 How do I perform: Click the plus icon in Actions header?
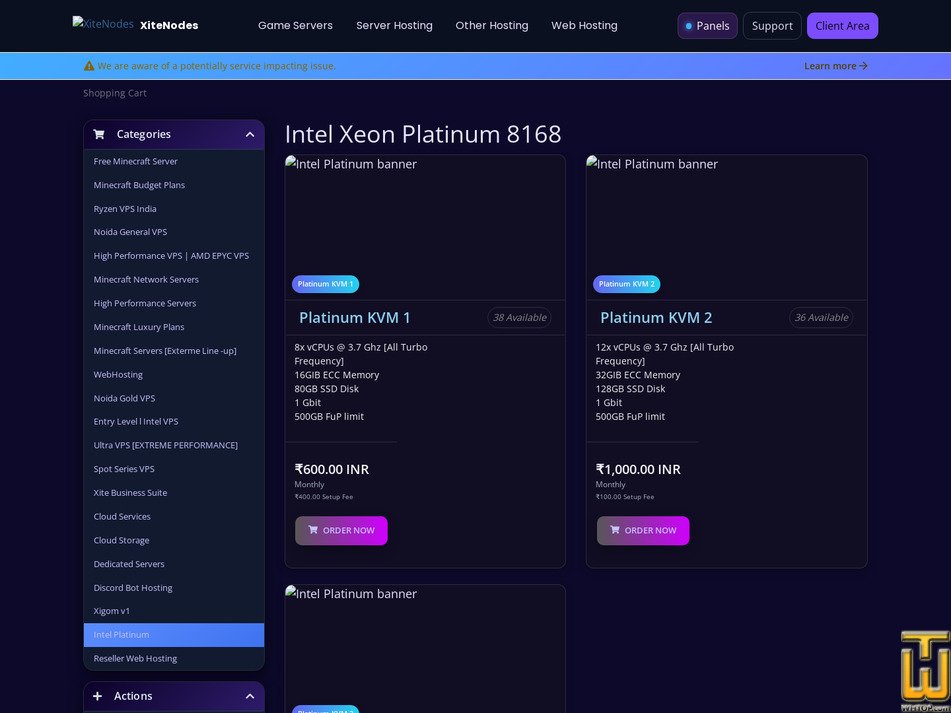point(98,696)
